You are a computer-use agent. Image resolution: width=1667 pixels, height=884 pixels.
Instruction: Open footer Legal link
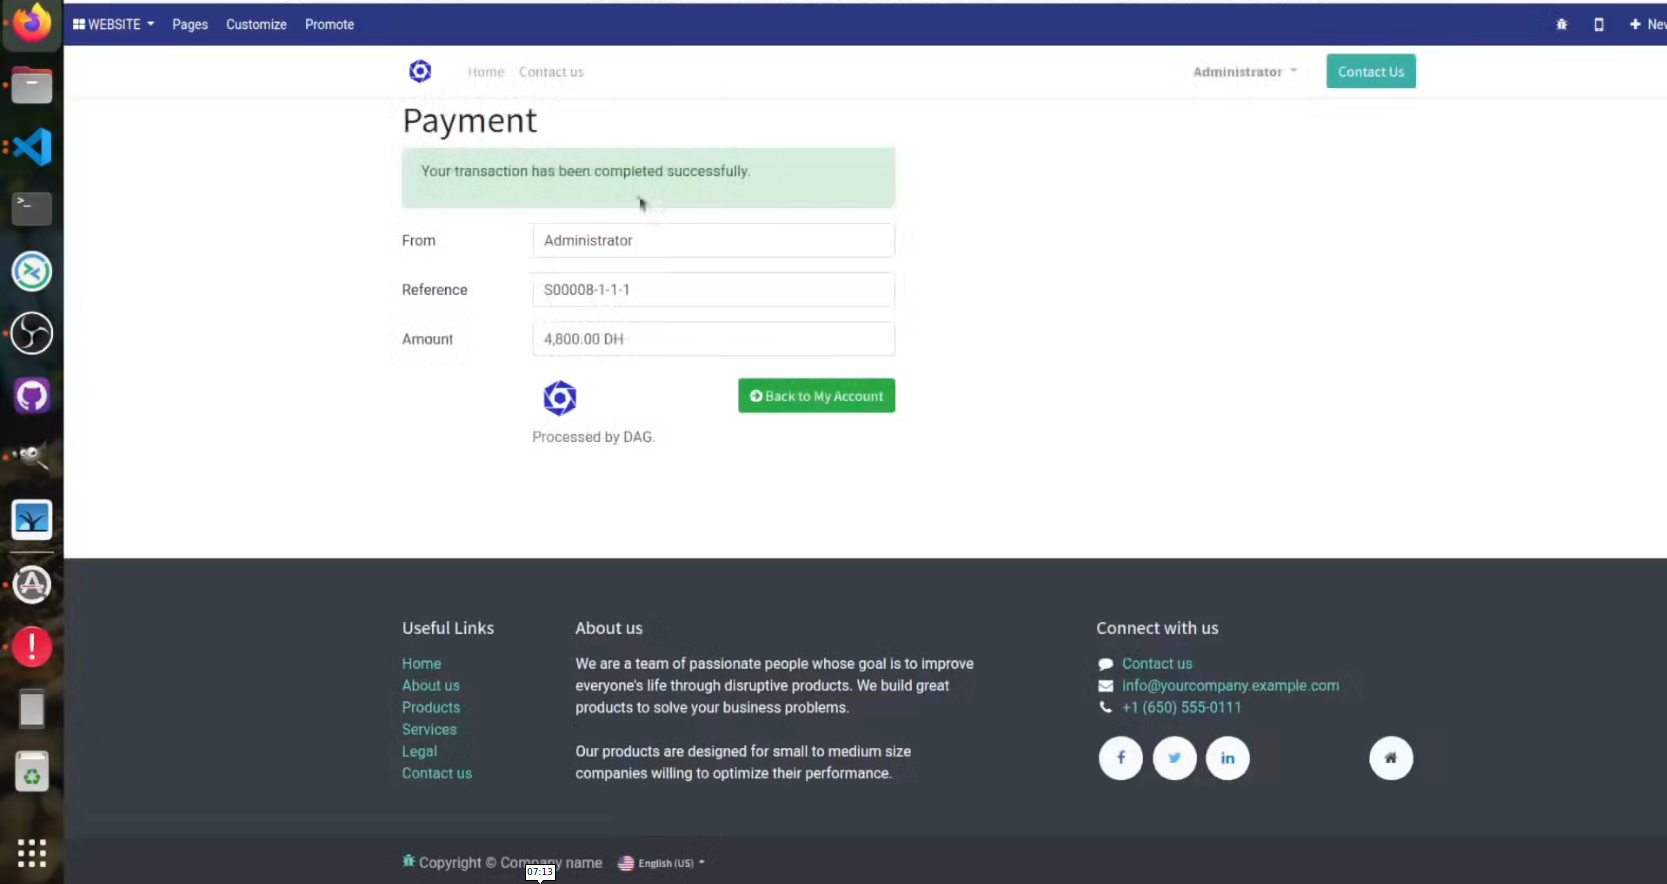[x=419, y=751]
